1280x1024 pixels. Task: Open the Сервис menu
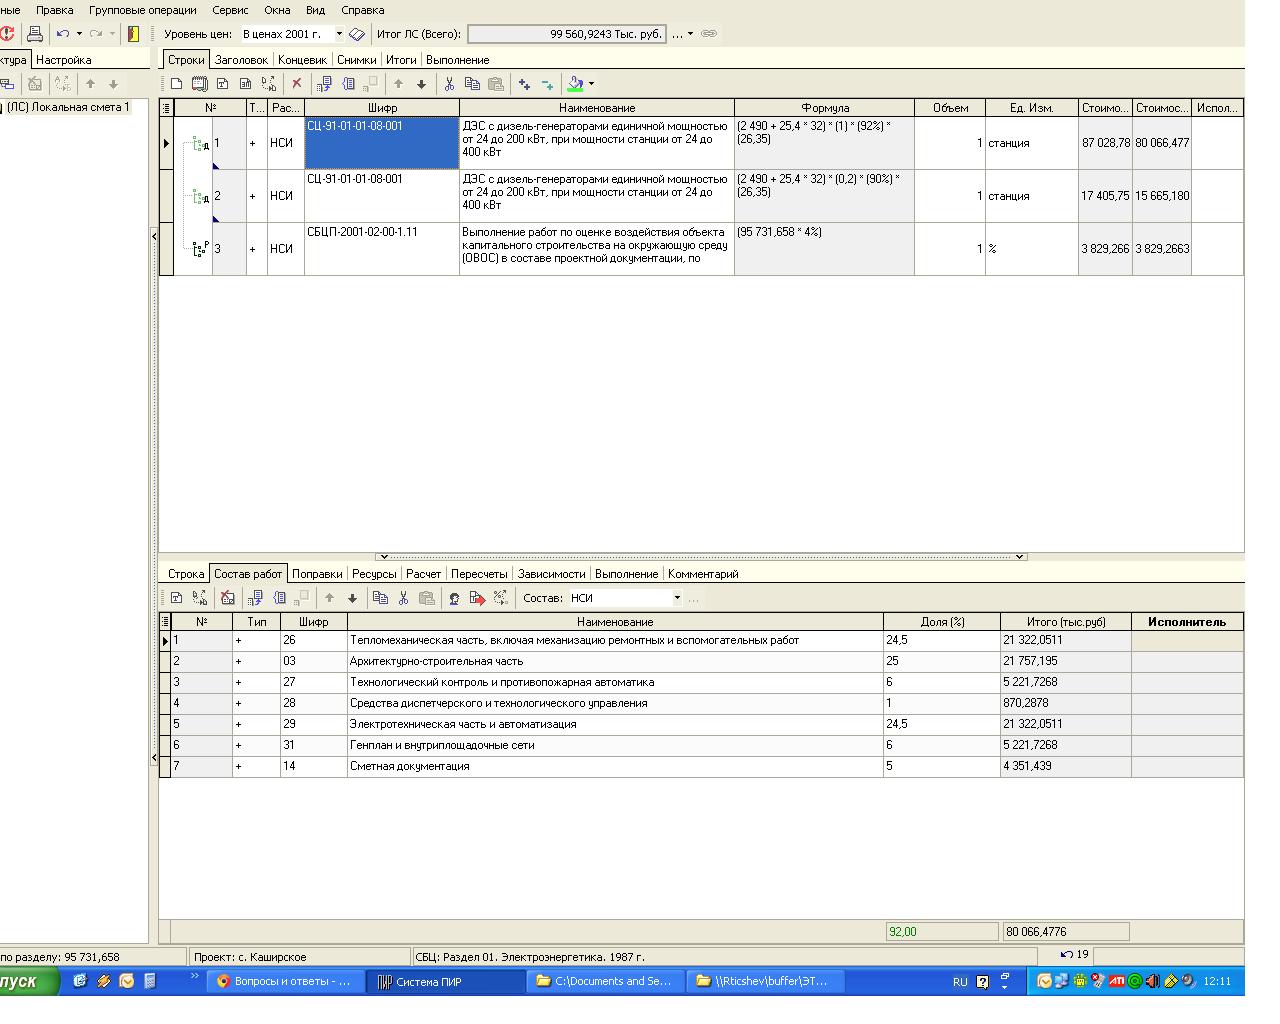coord(230,10)
